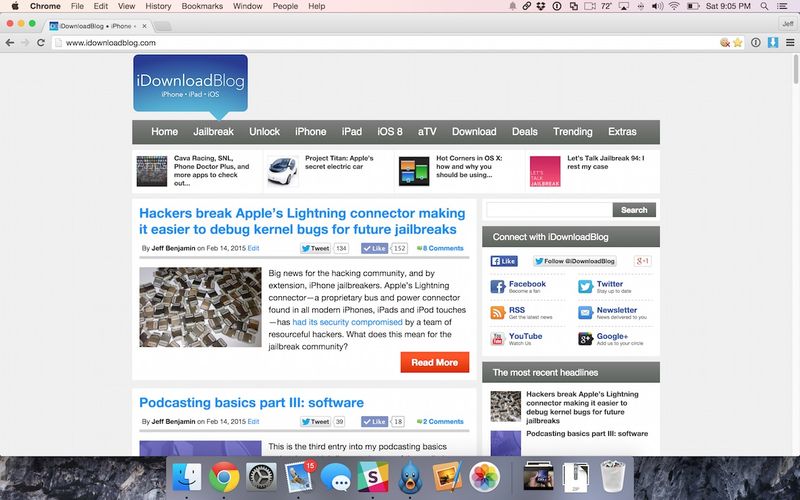This screenshot has height=500, width=800.
Task: Click the blue download extension icon
Action: [x=773, y=43]
